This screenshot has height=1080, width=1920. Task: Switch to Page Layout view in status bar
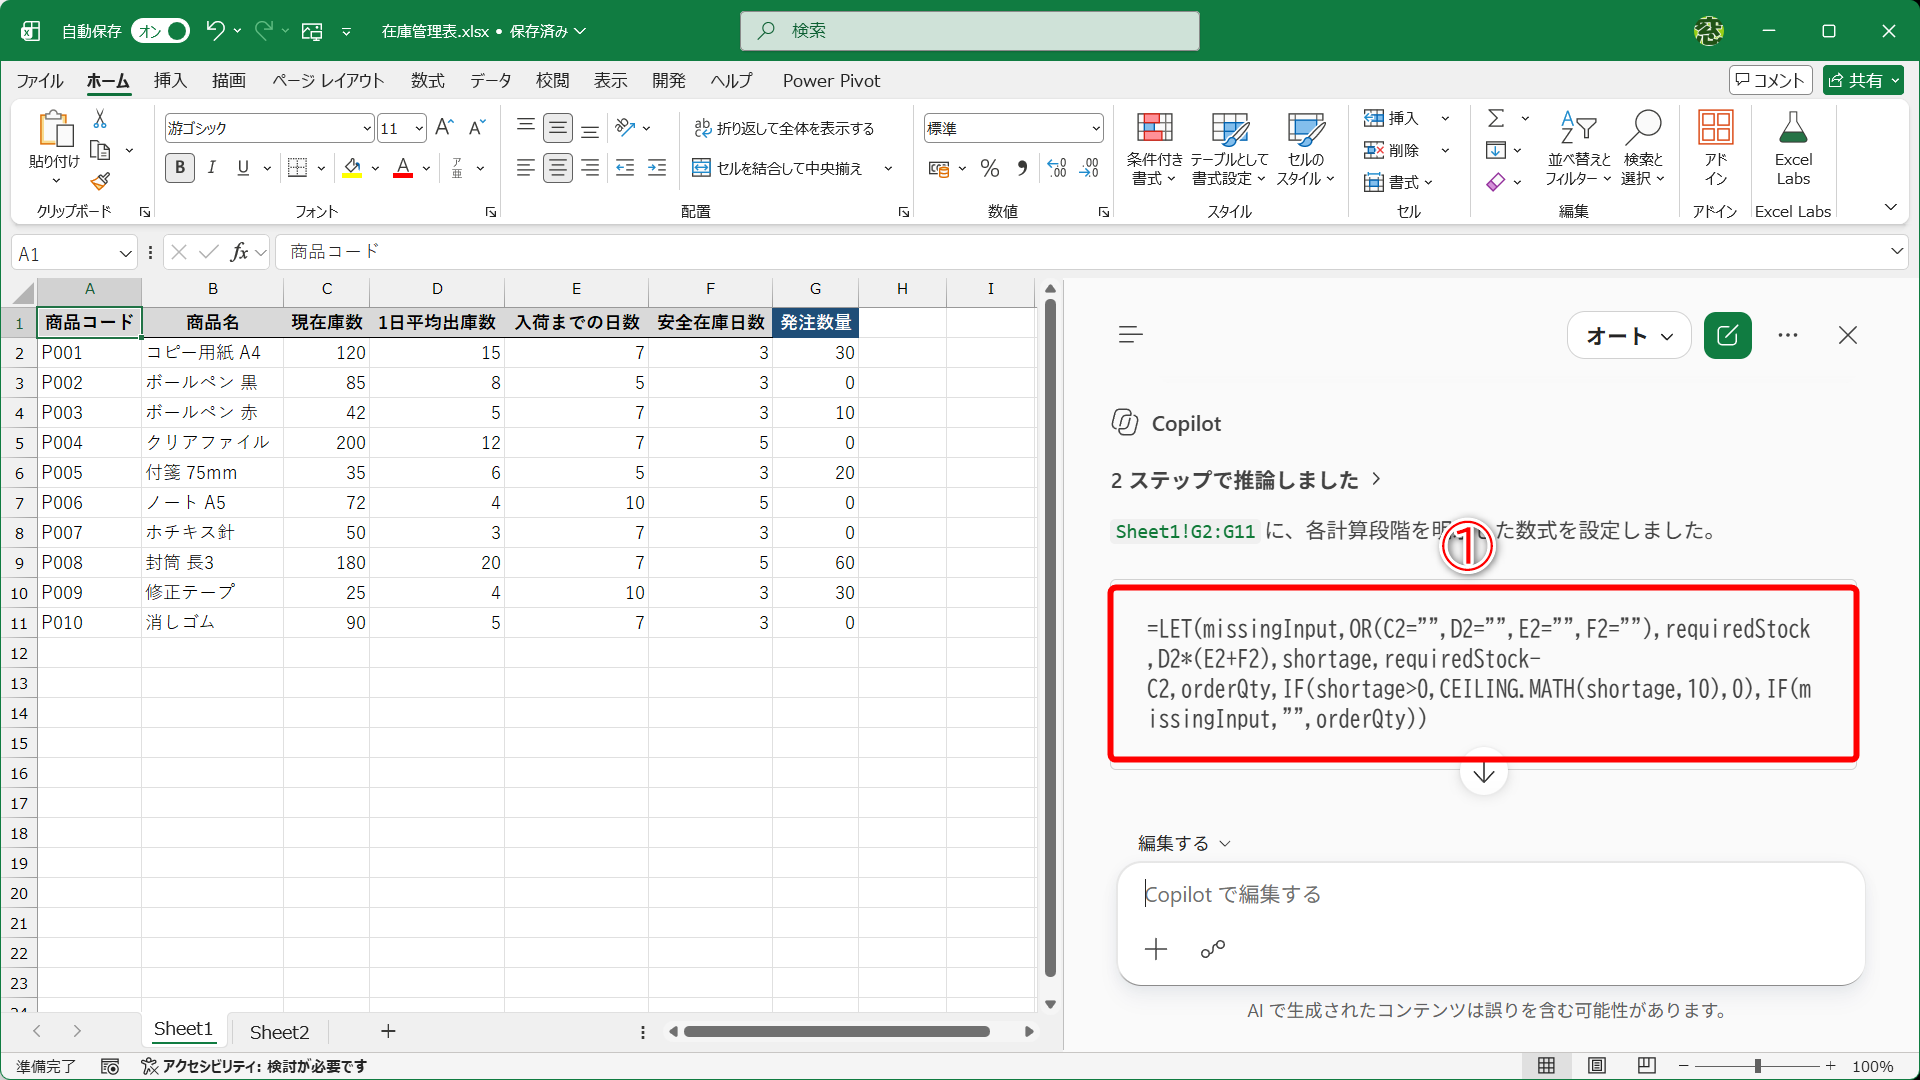(1597, 1066)
